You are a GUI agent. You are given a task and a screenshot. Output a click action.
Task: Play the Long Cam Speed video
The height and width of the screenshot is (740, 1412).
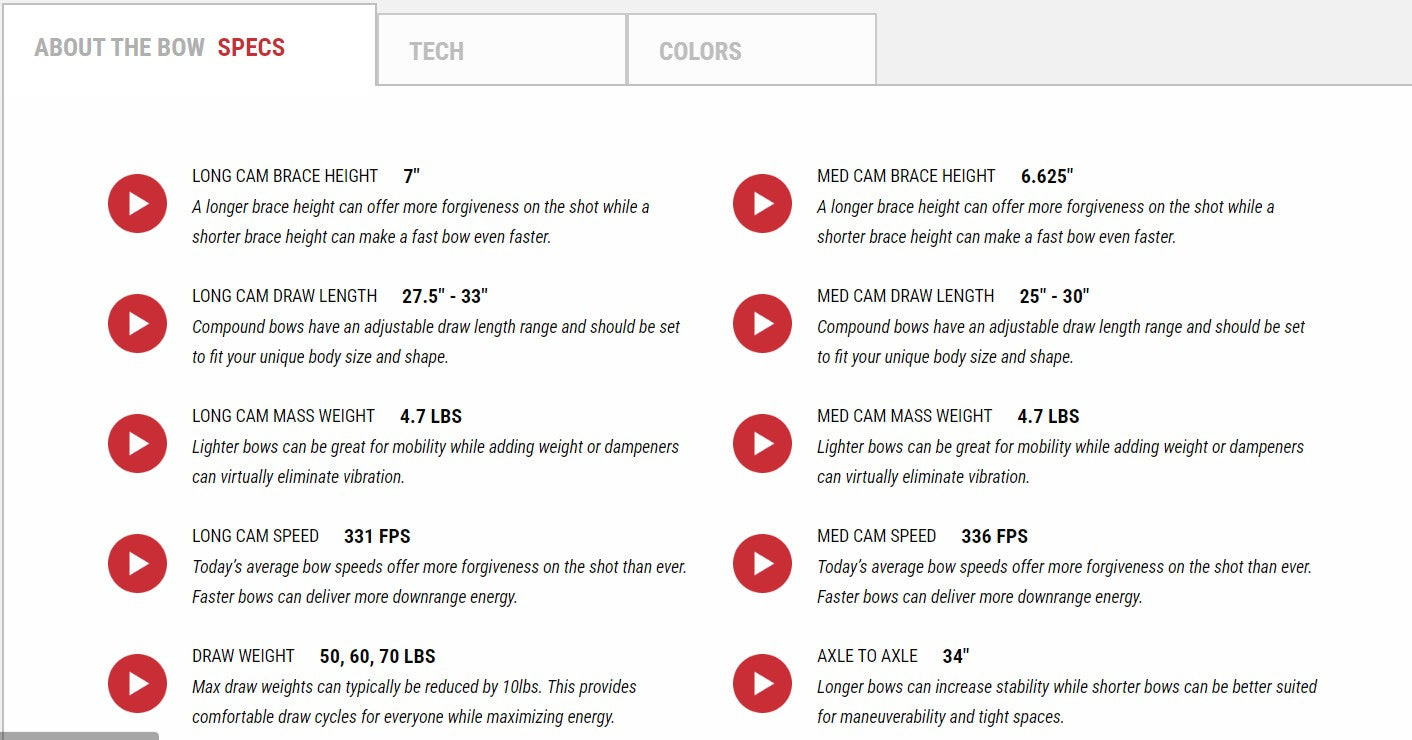(137, 564)
